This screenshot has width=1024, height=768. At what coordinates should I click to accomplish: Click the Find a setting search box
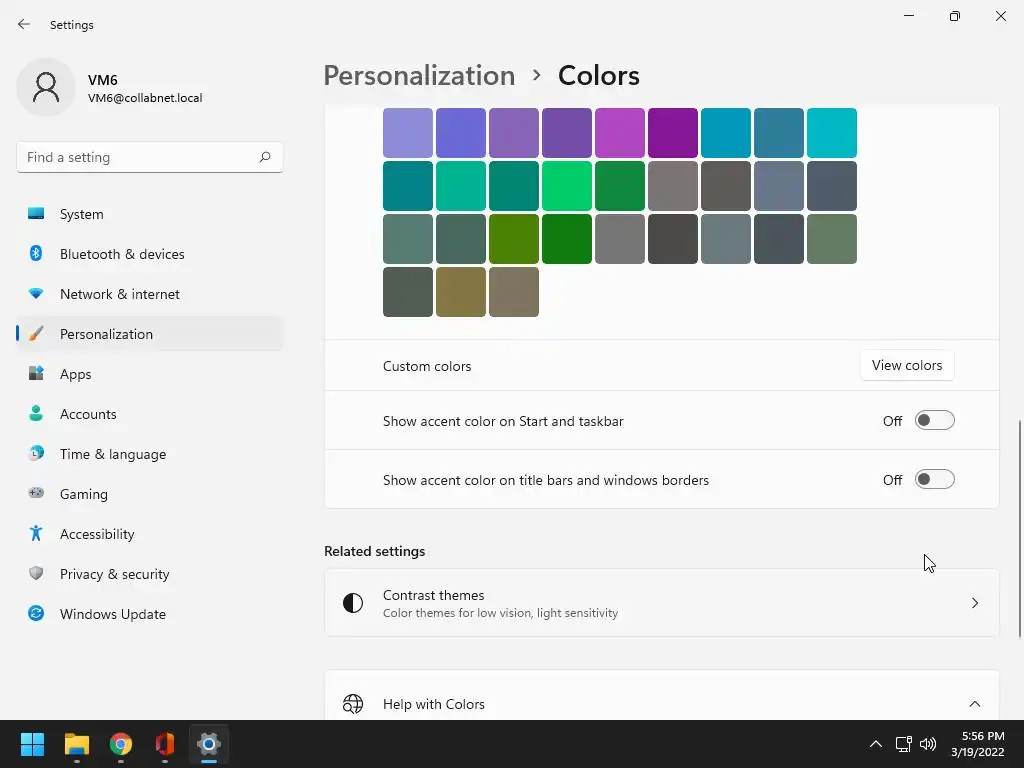click(150, 157)
